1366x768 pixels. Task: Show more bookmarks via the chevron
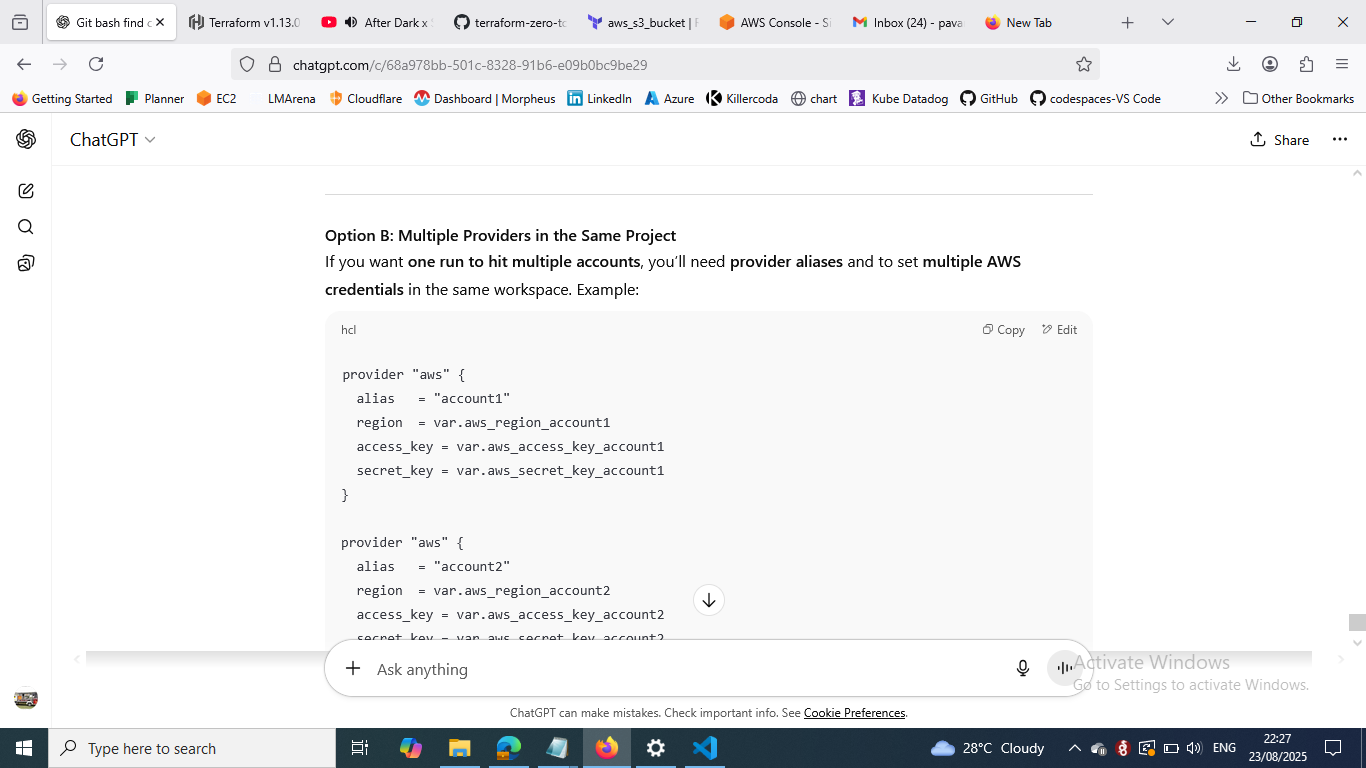1220,98
